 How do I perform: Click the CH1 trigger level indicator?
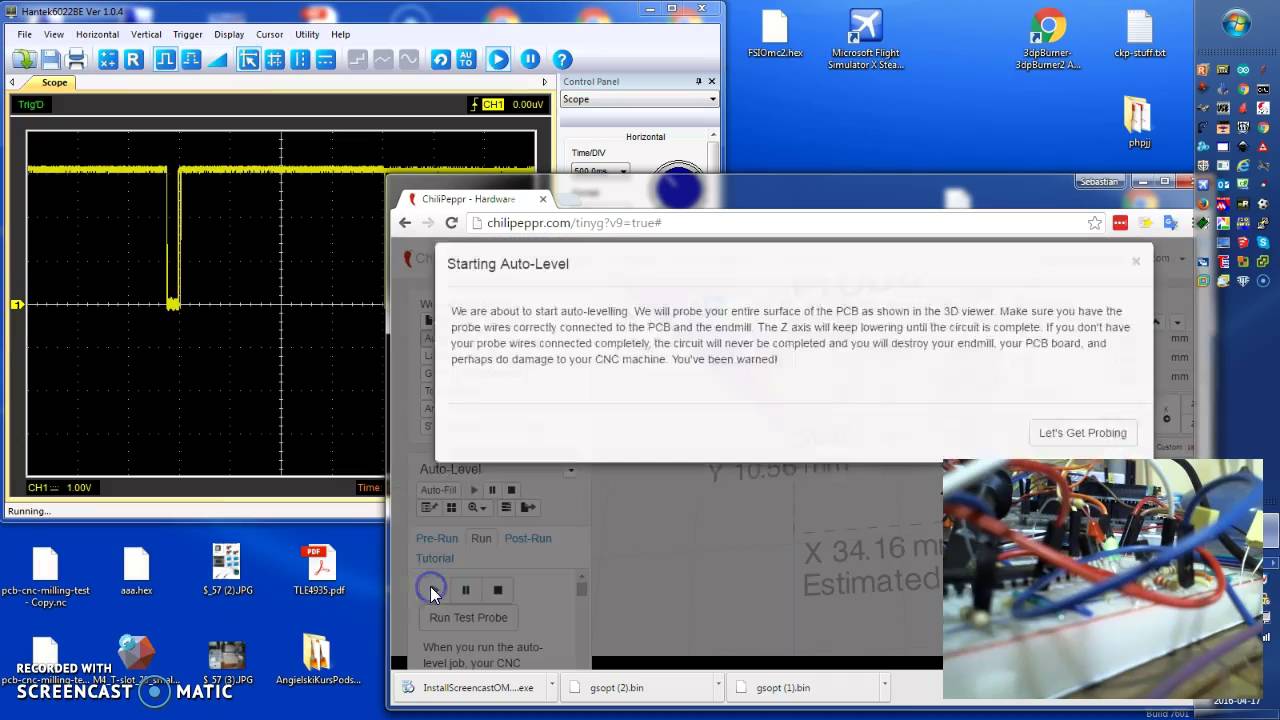[493, 104]
